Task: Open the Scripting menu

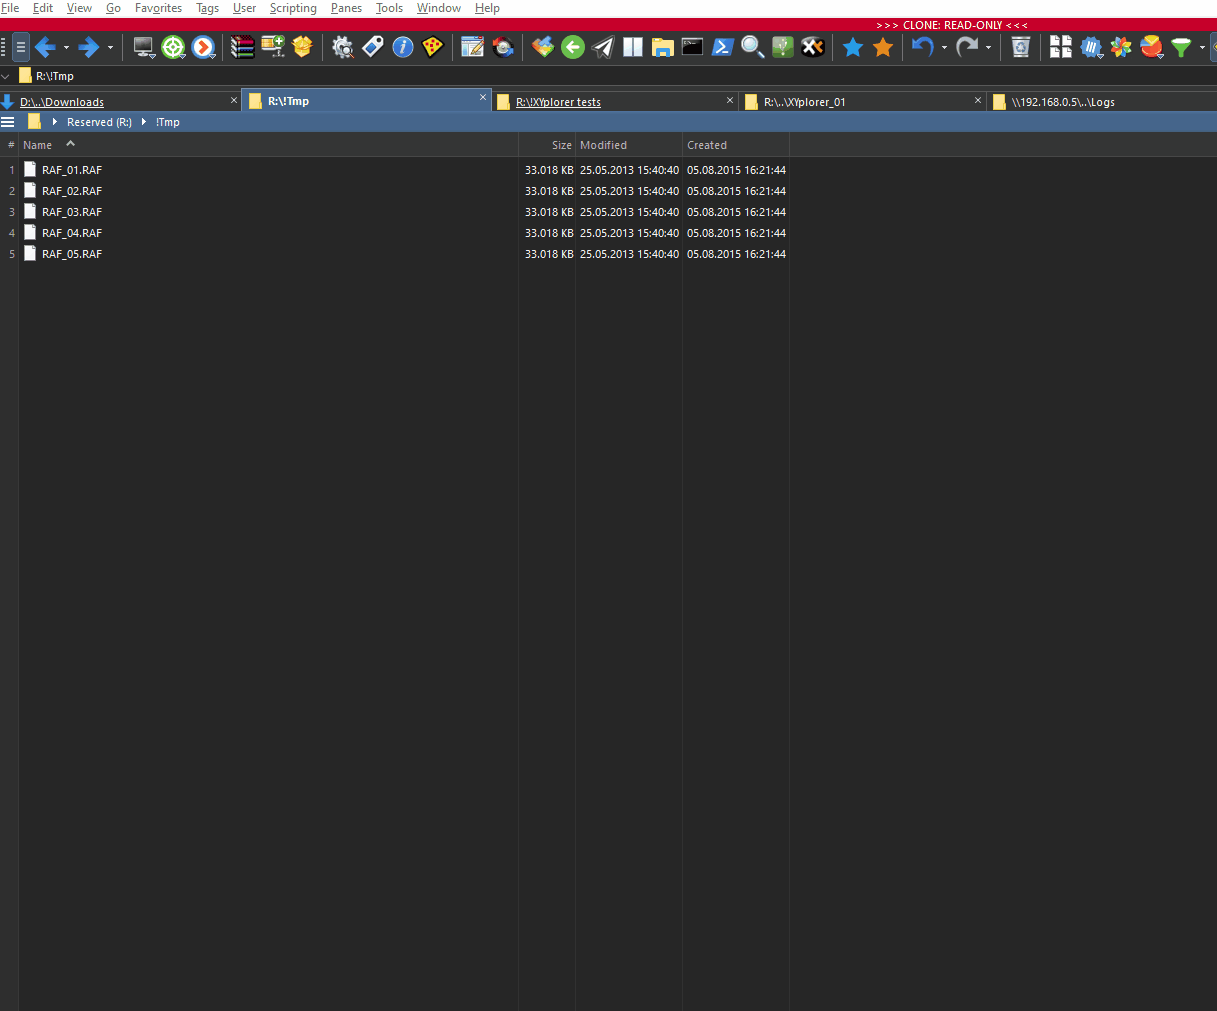Action: coord(293,8)
